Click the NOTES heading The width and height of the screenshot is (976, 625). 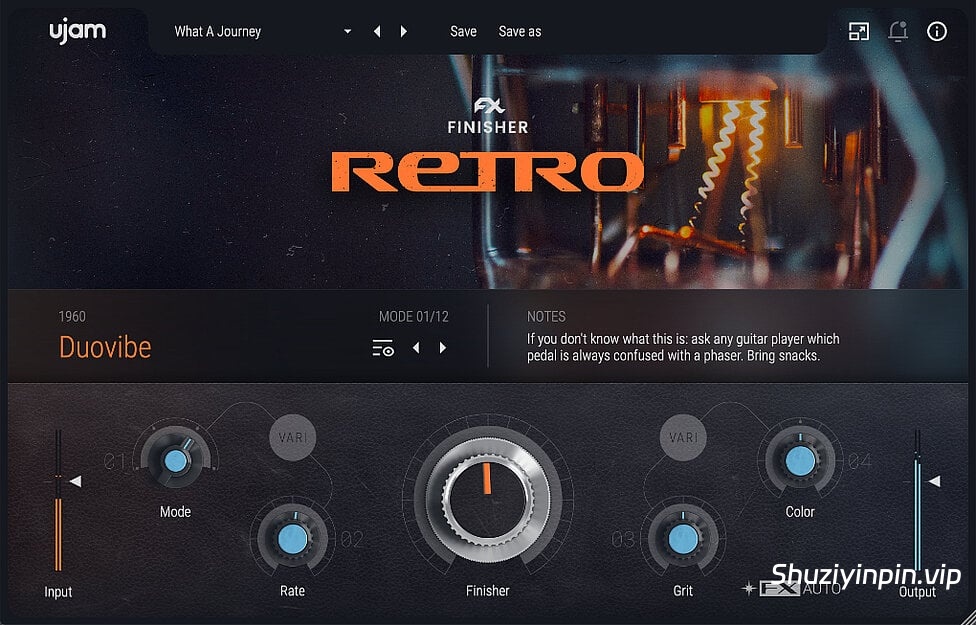[547, 317]
